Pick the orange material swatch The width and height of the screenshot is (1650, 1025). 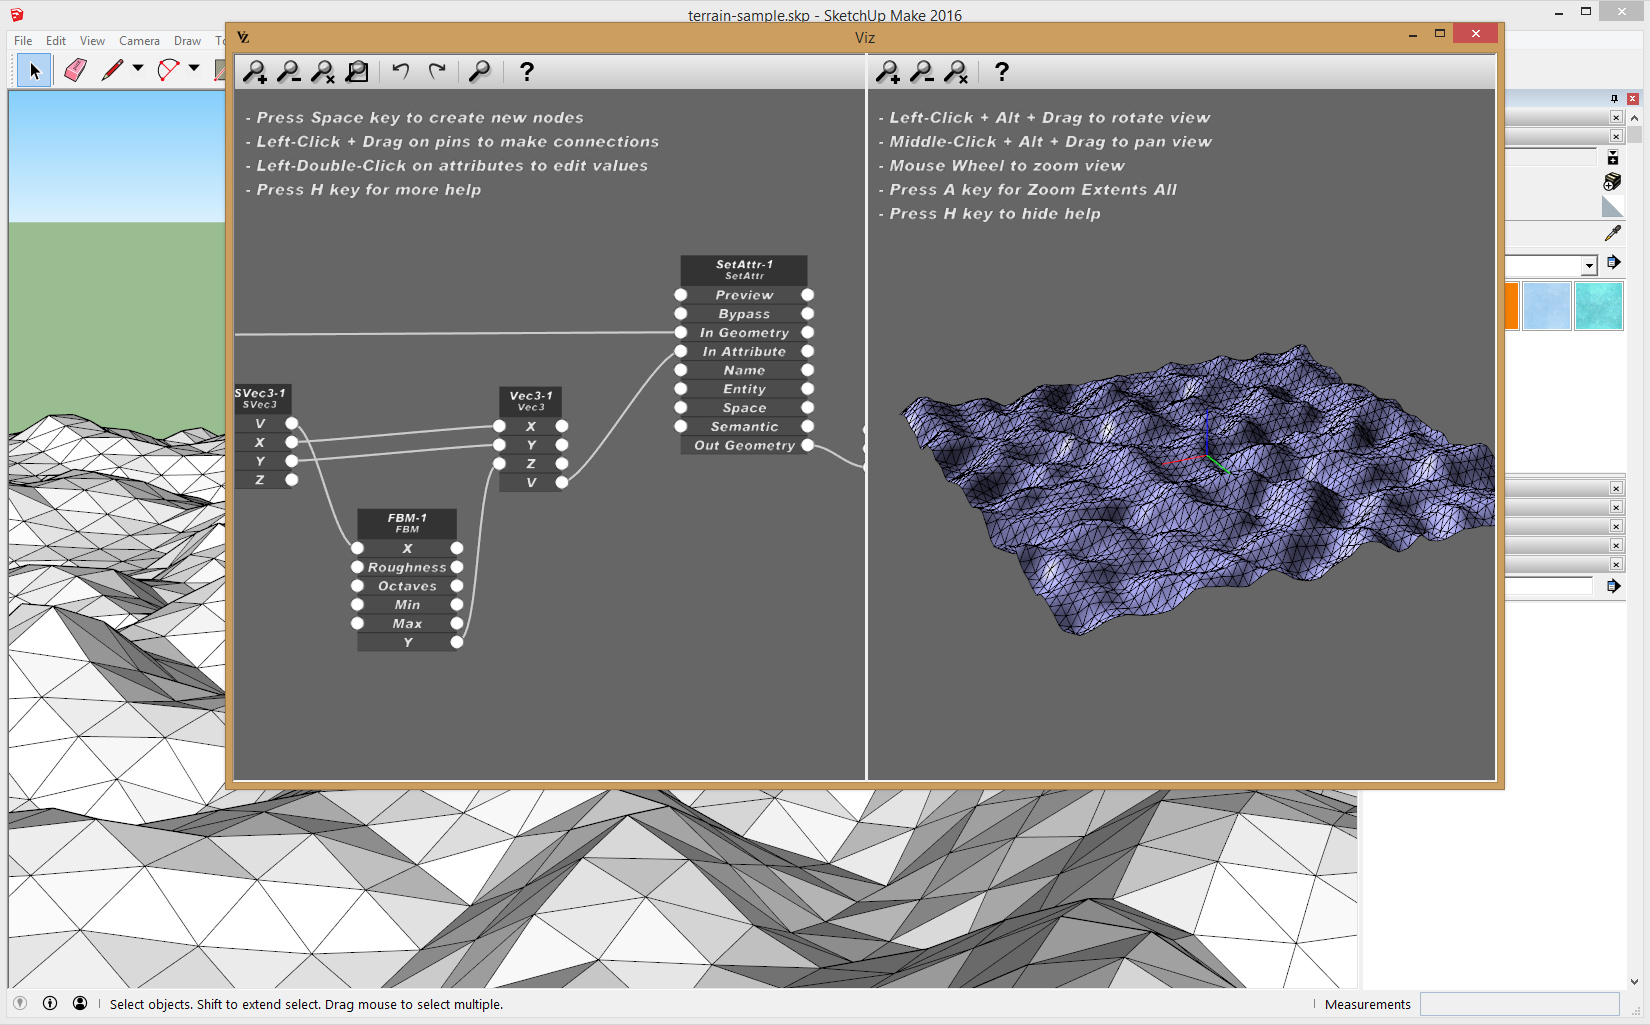[1511, 306]
